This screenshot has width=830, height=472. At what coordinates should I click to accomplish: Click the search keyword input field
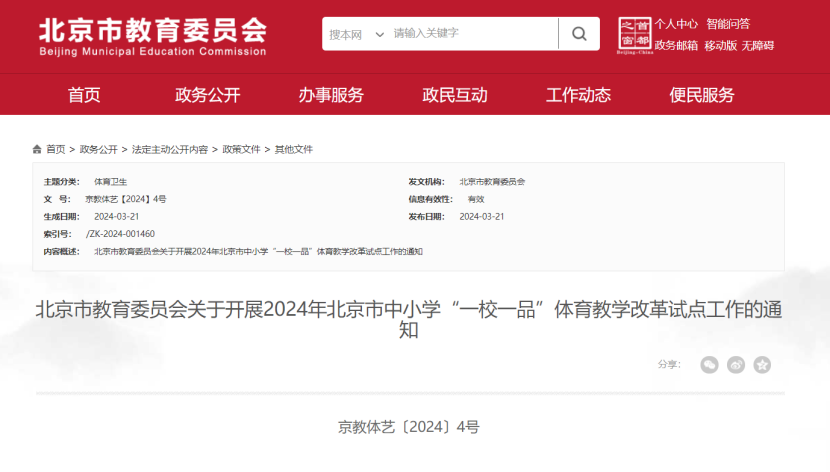tap(472, 34)
